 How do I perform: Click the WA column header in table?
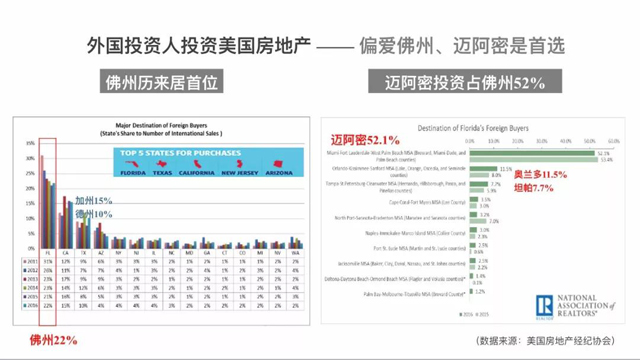click(x=296, y=253)
